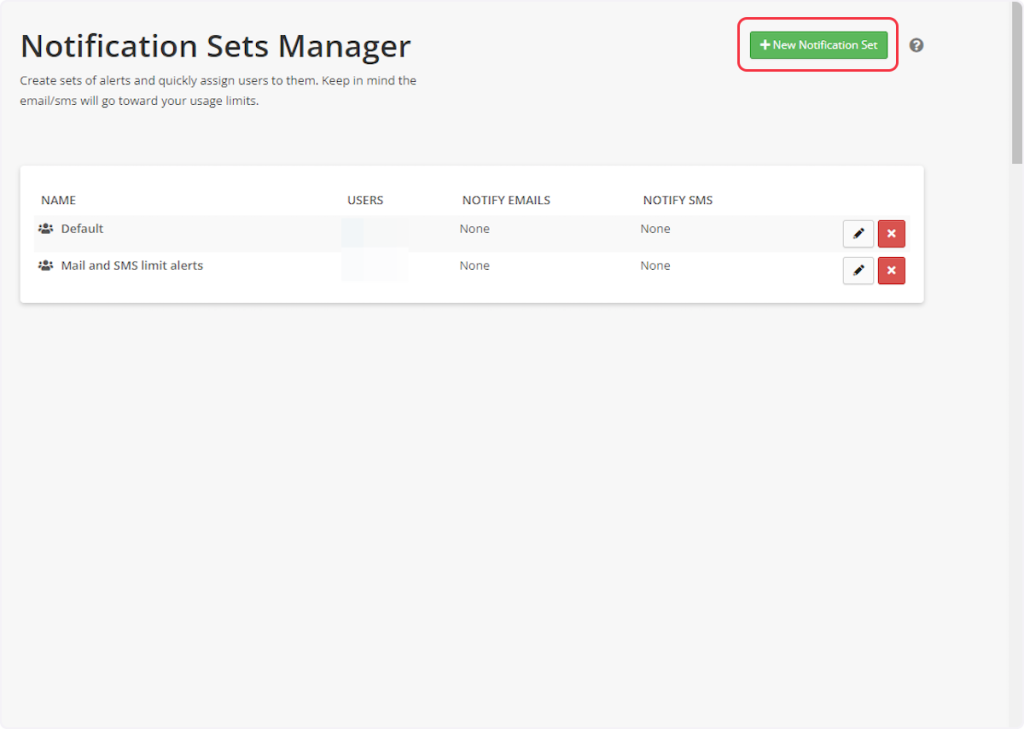The width and height of the screenshot is (1024, 729).
Task: Select the Default set name
Action: coord(82,229)
